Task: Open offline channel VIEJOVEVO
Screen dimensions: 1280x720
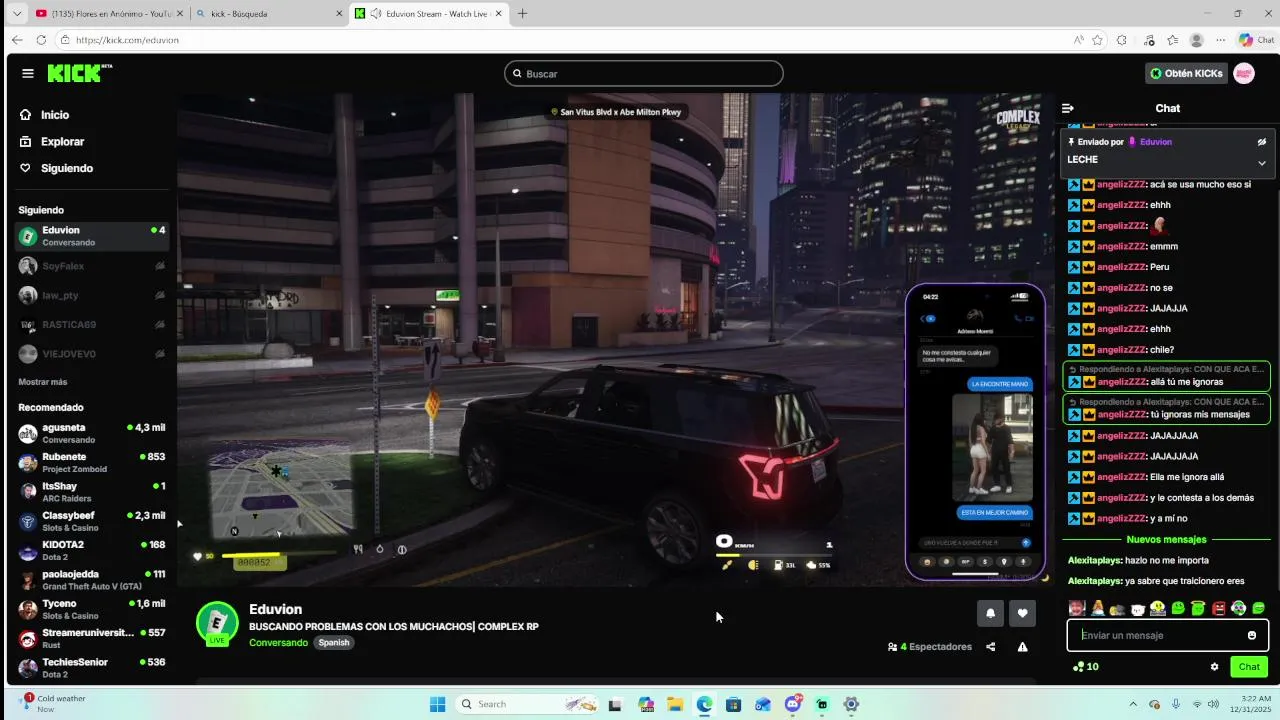Action: (91, 354)
